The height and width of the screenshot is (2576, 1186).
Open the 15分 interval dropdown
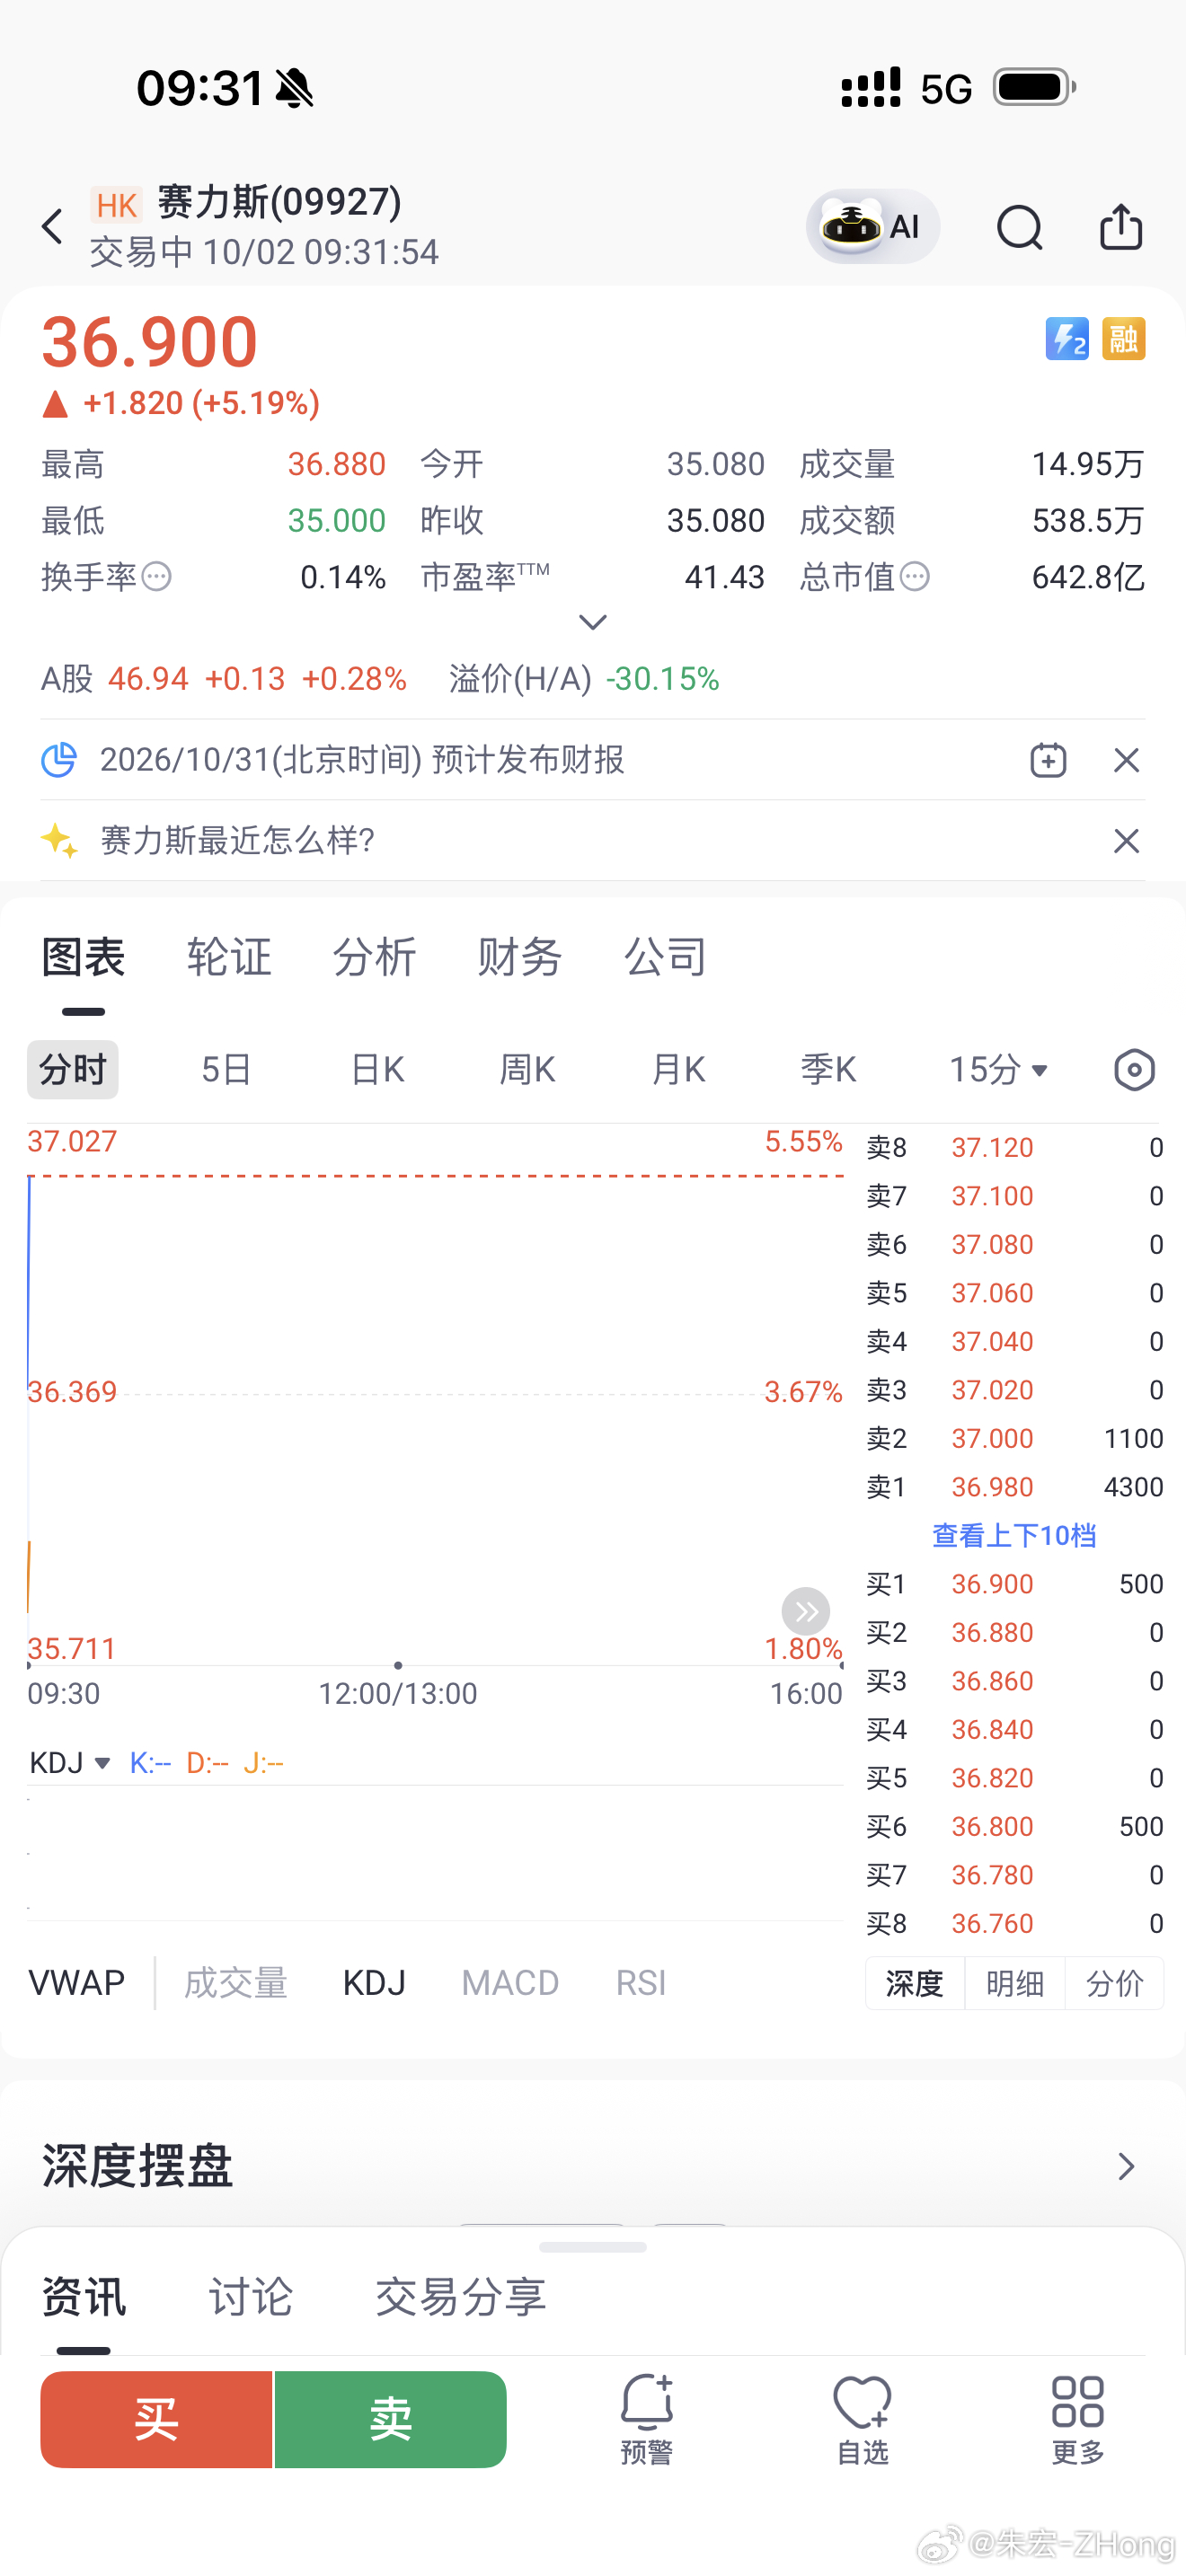coord(998,1070)
